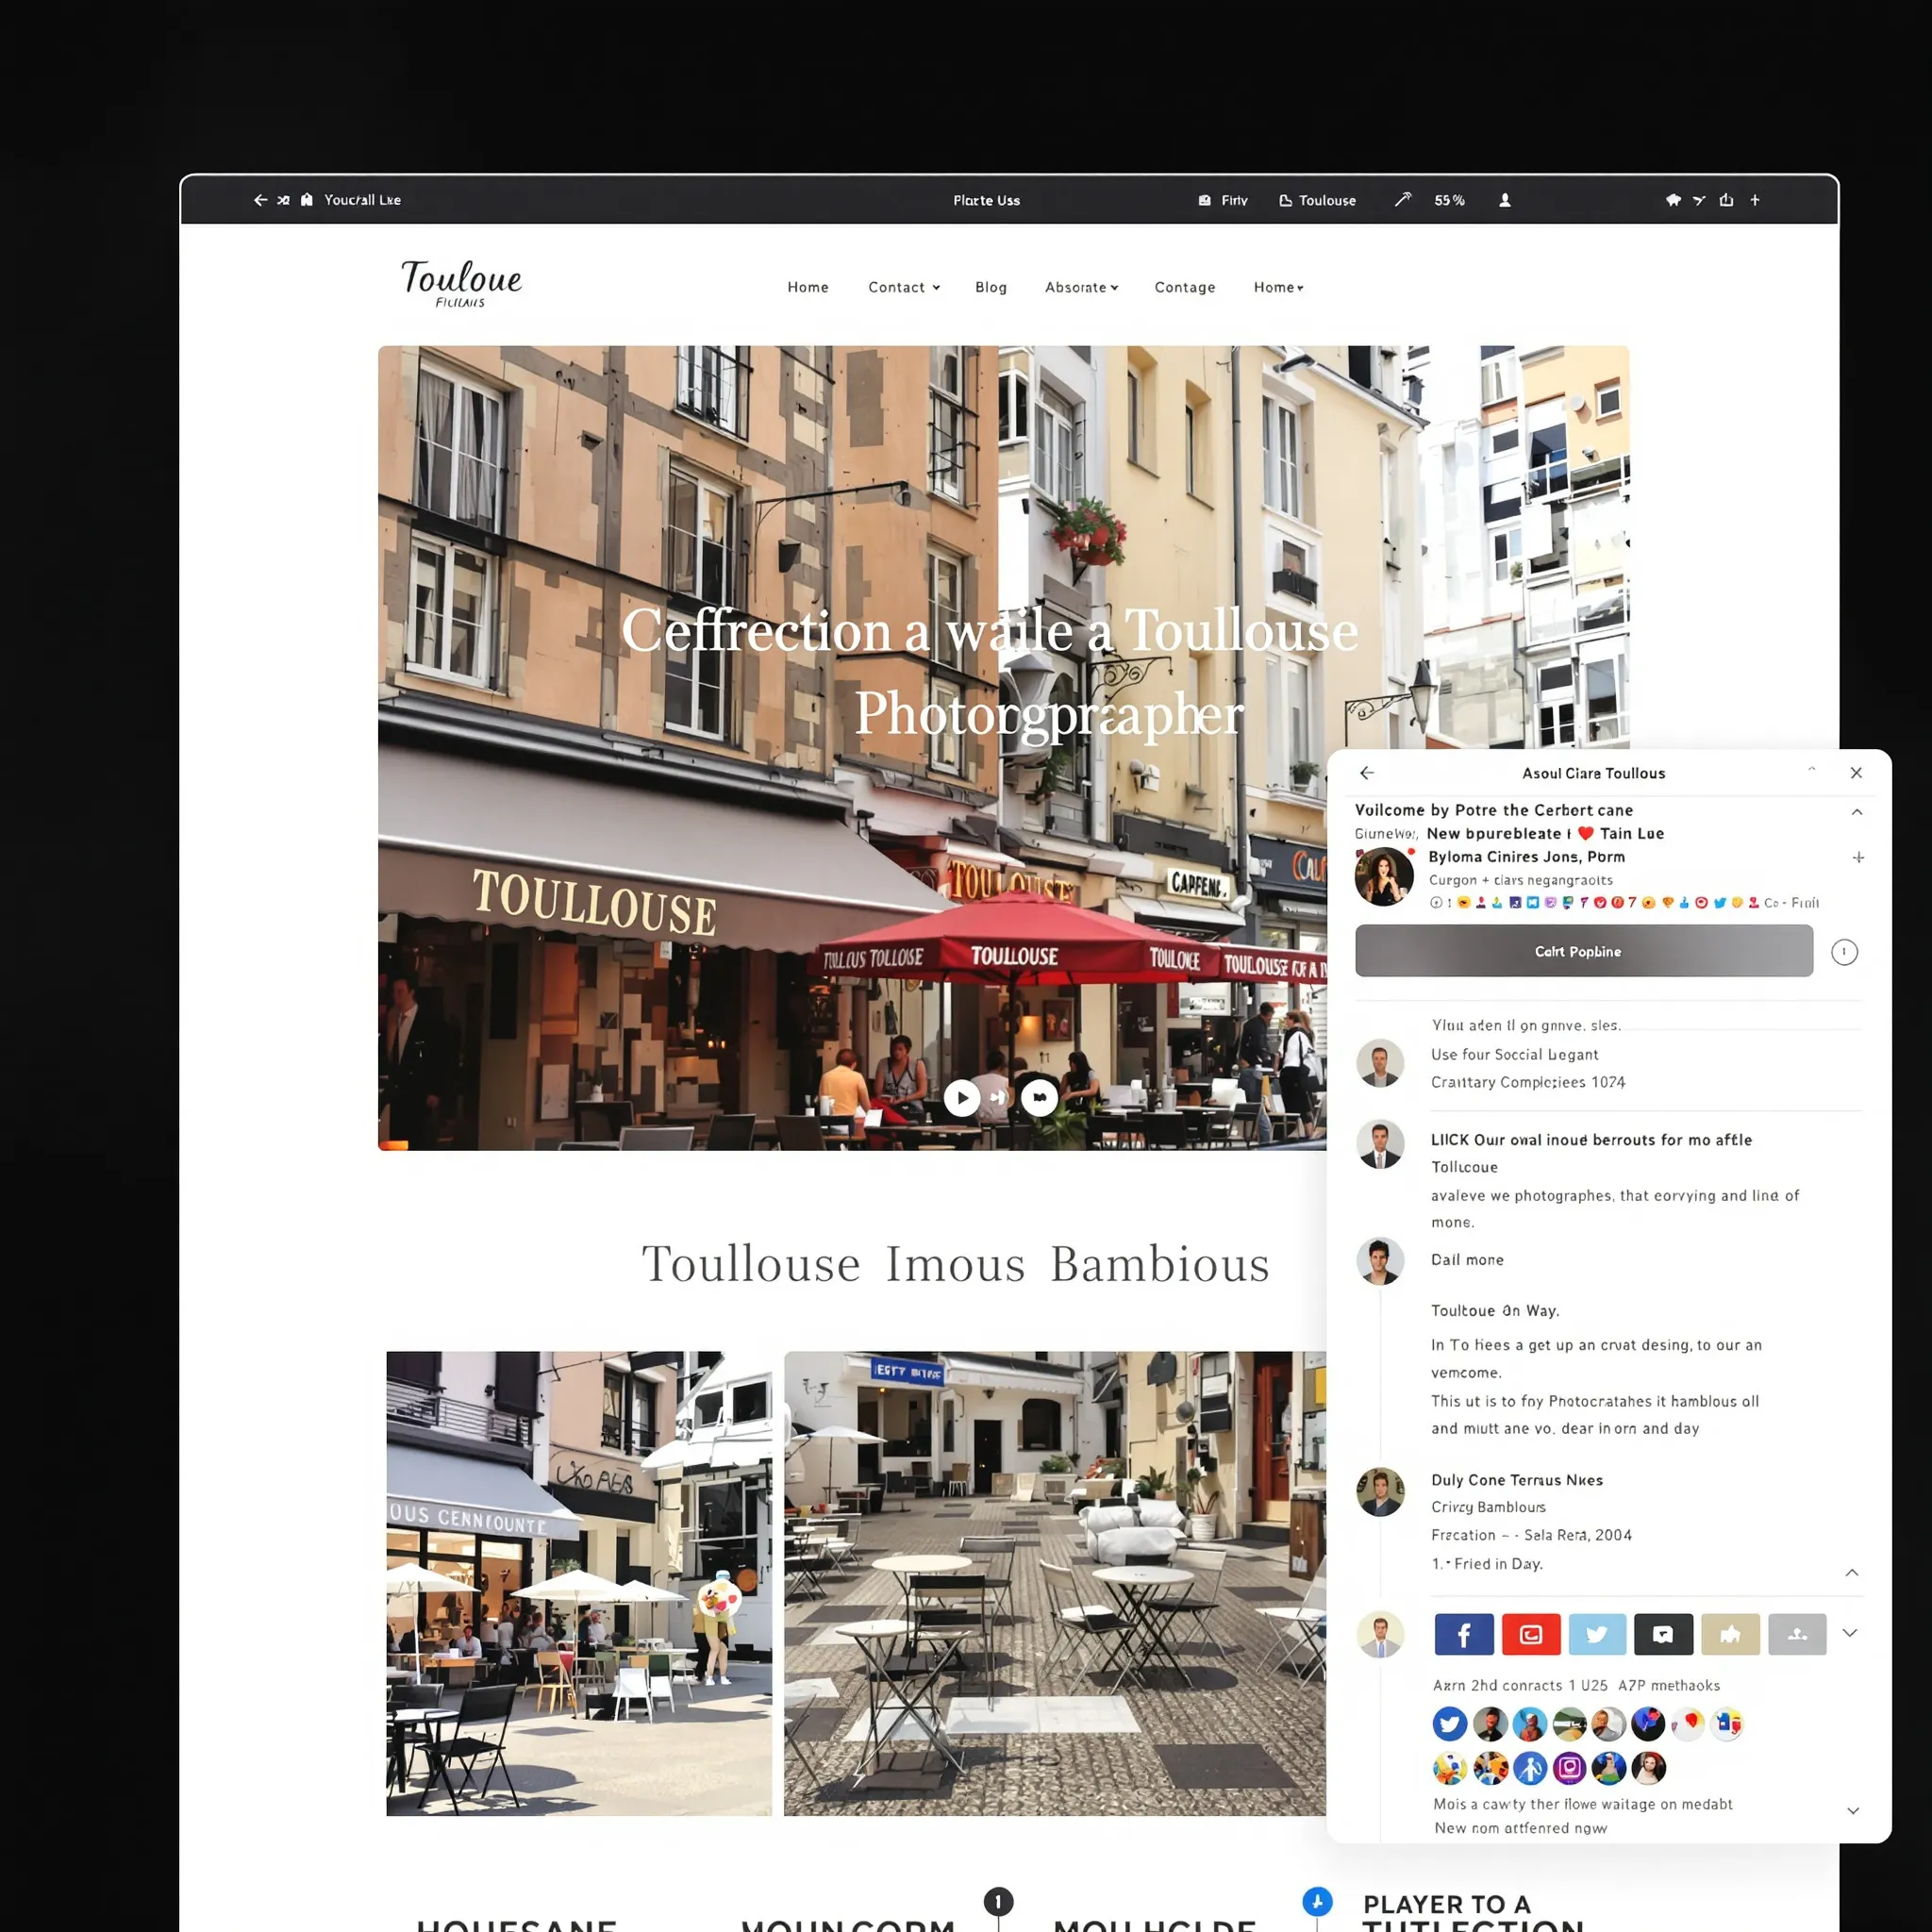Open the Blog menu item
The width and height of the screenshot is (1932, 1932).
[990, 287]
